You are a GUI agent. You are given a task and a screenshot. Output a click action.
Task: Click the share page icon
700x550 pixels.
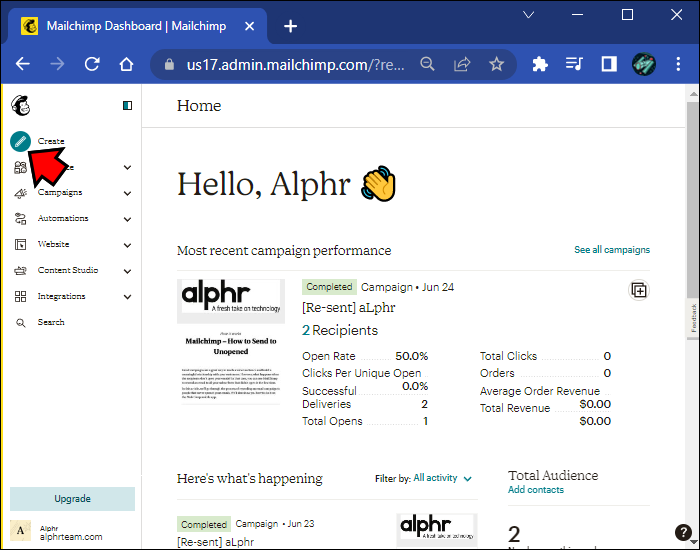pos(462,64)
